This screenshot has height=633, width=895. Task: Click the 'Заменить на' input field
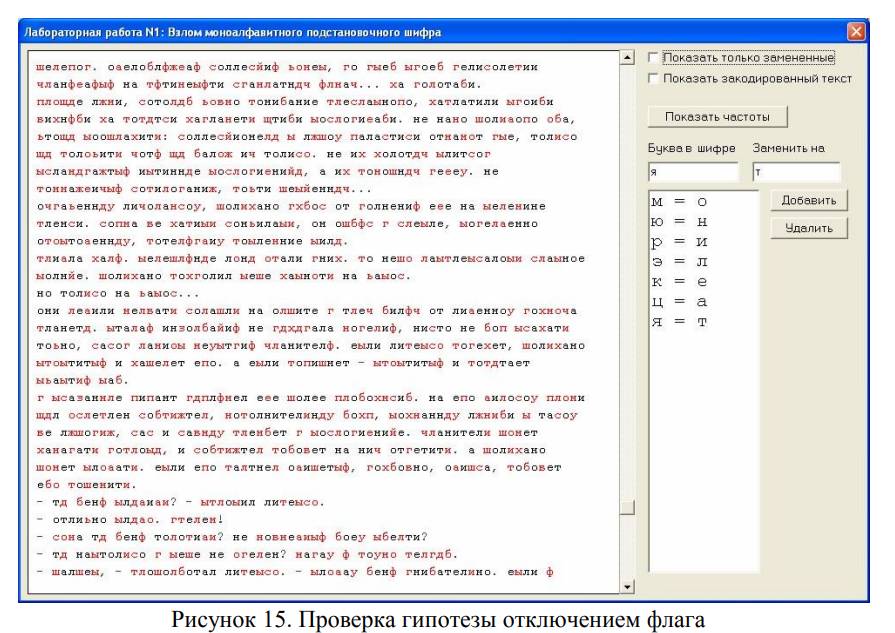pos(796,172)
